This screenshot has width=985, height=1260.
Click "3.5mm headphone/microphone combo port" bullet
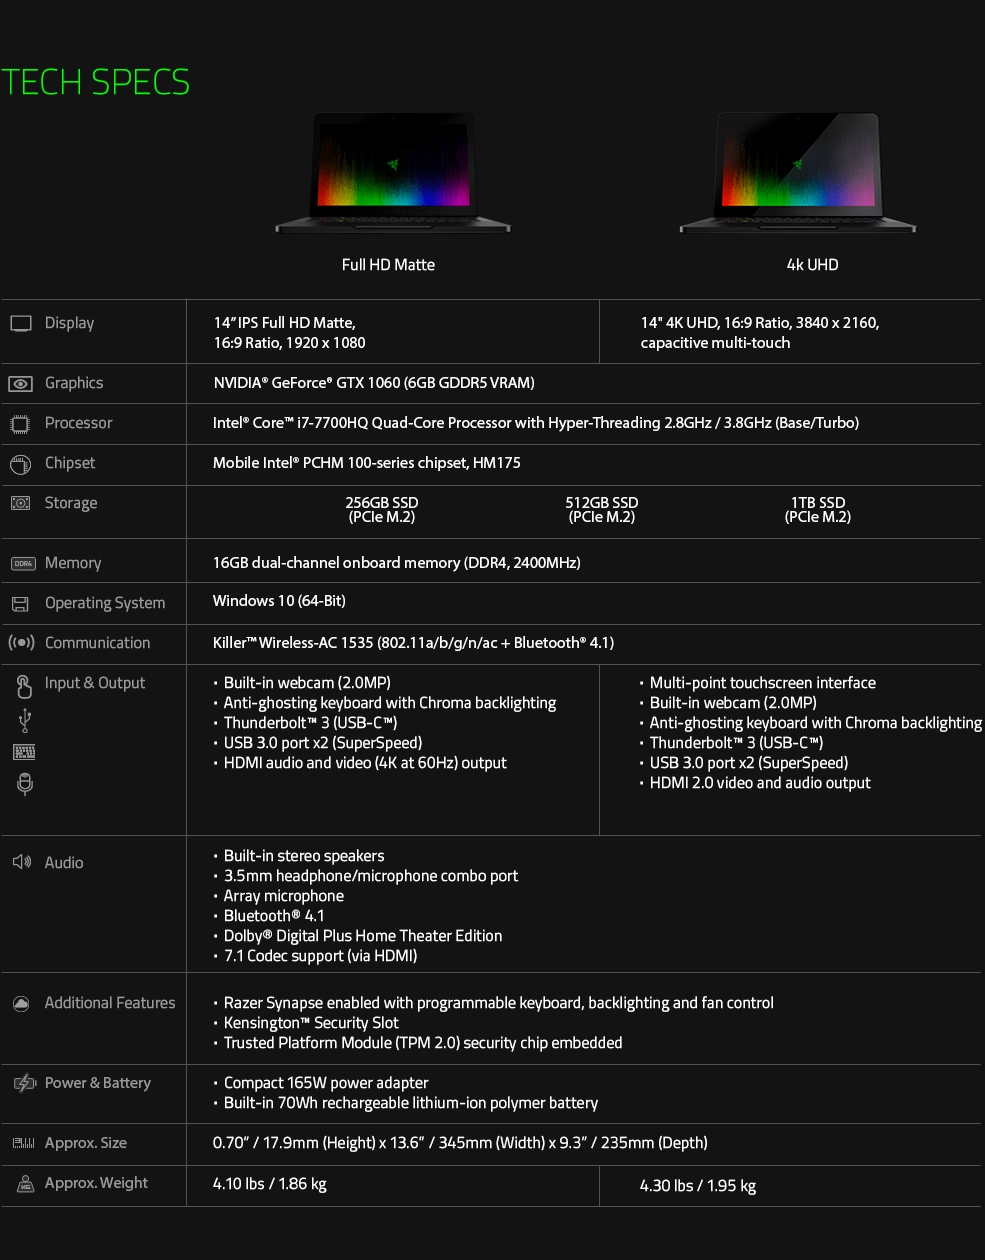coord(371,876)
